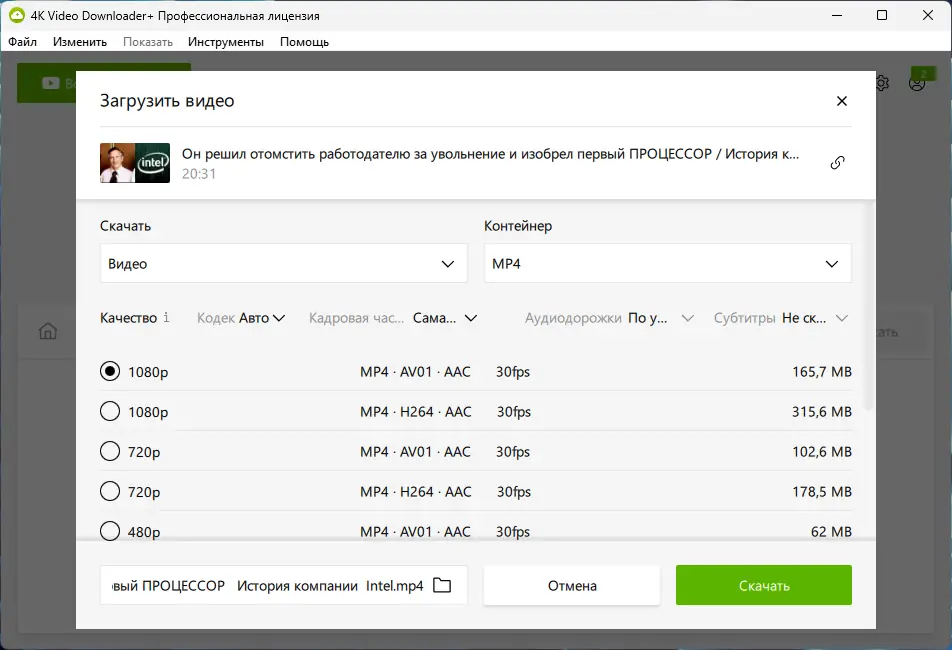The height and width of the screenshot is (650, 952).
Task: Click the output filename path field
Action: (284, 585)
